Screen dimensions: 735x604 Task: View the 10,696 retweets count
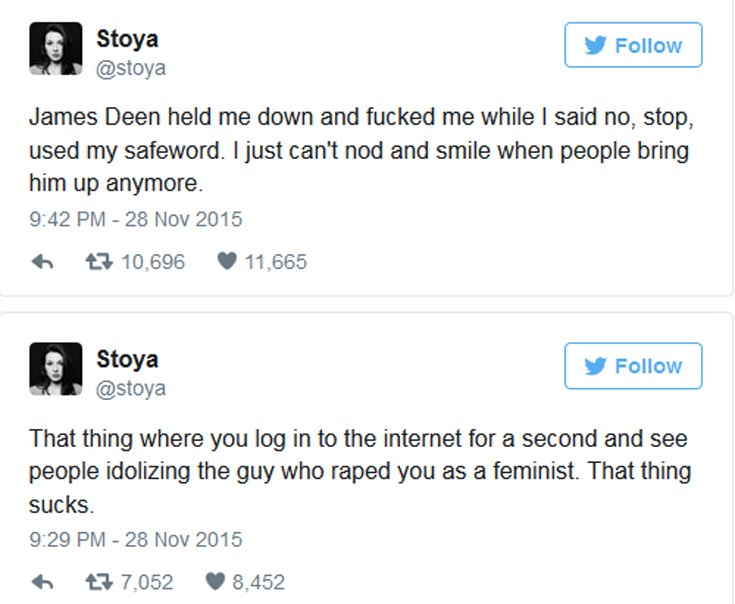tap(152, 263)
